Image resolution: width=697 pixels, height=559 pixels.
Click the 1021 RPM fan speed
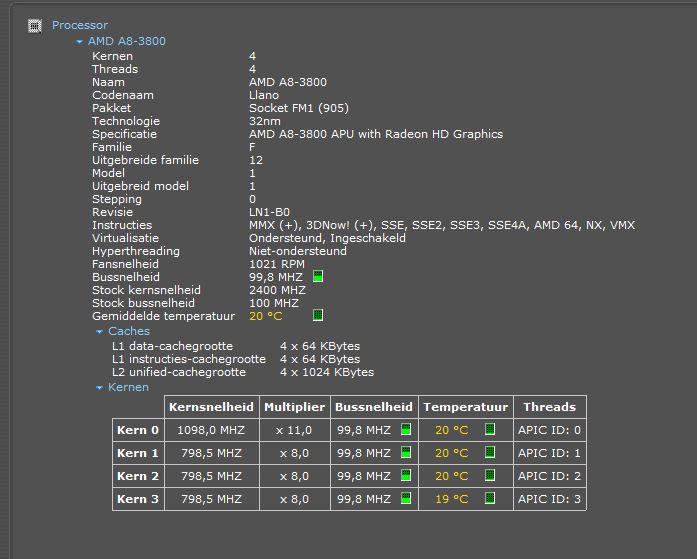point(277,264)
